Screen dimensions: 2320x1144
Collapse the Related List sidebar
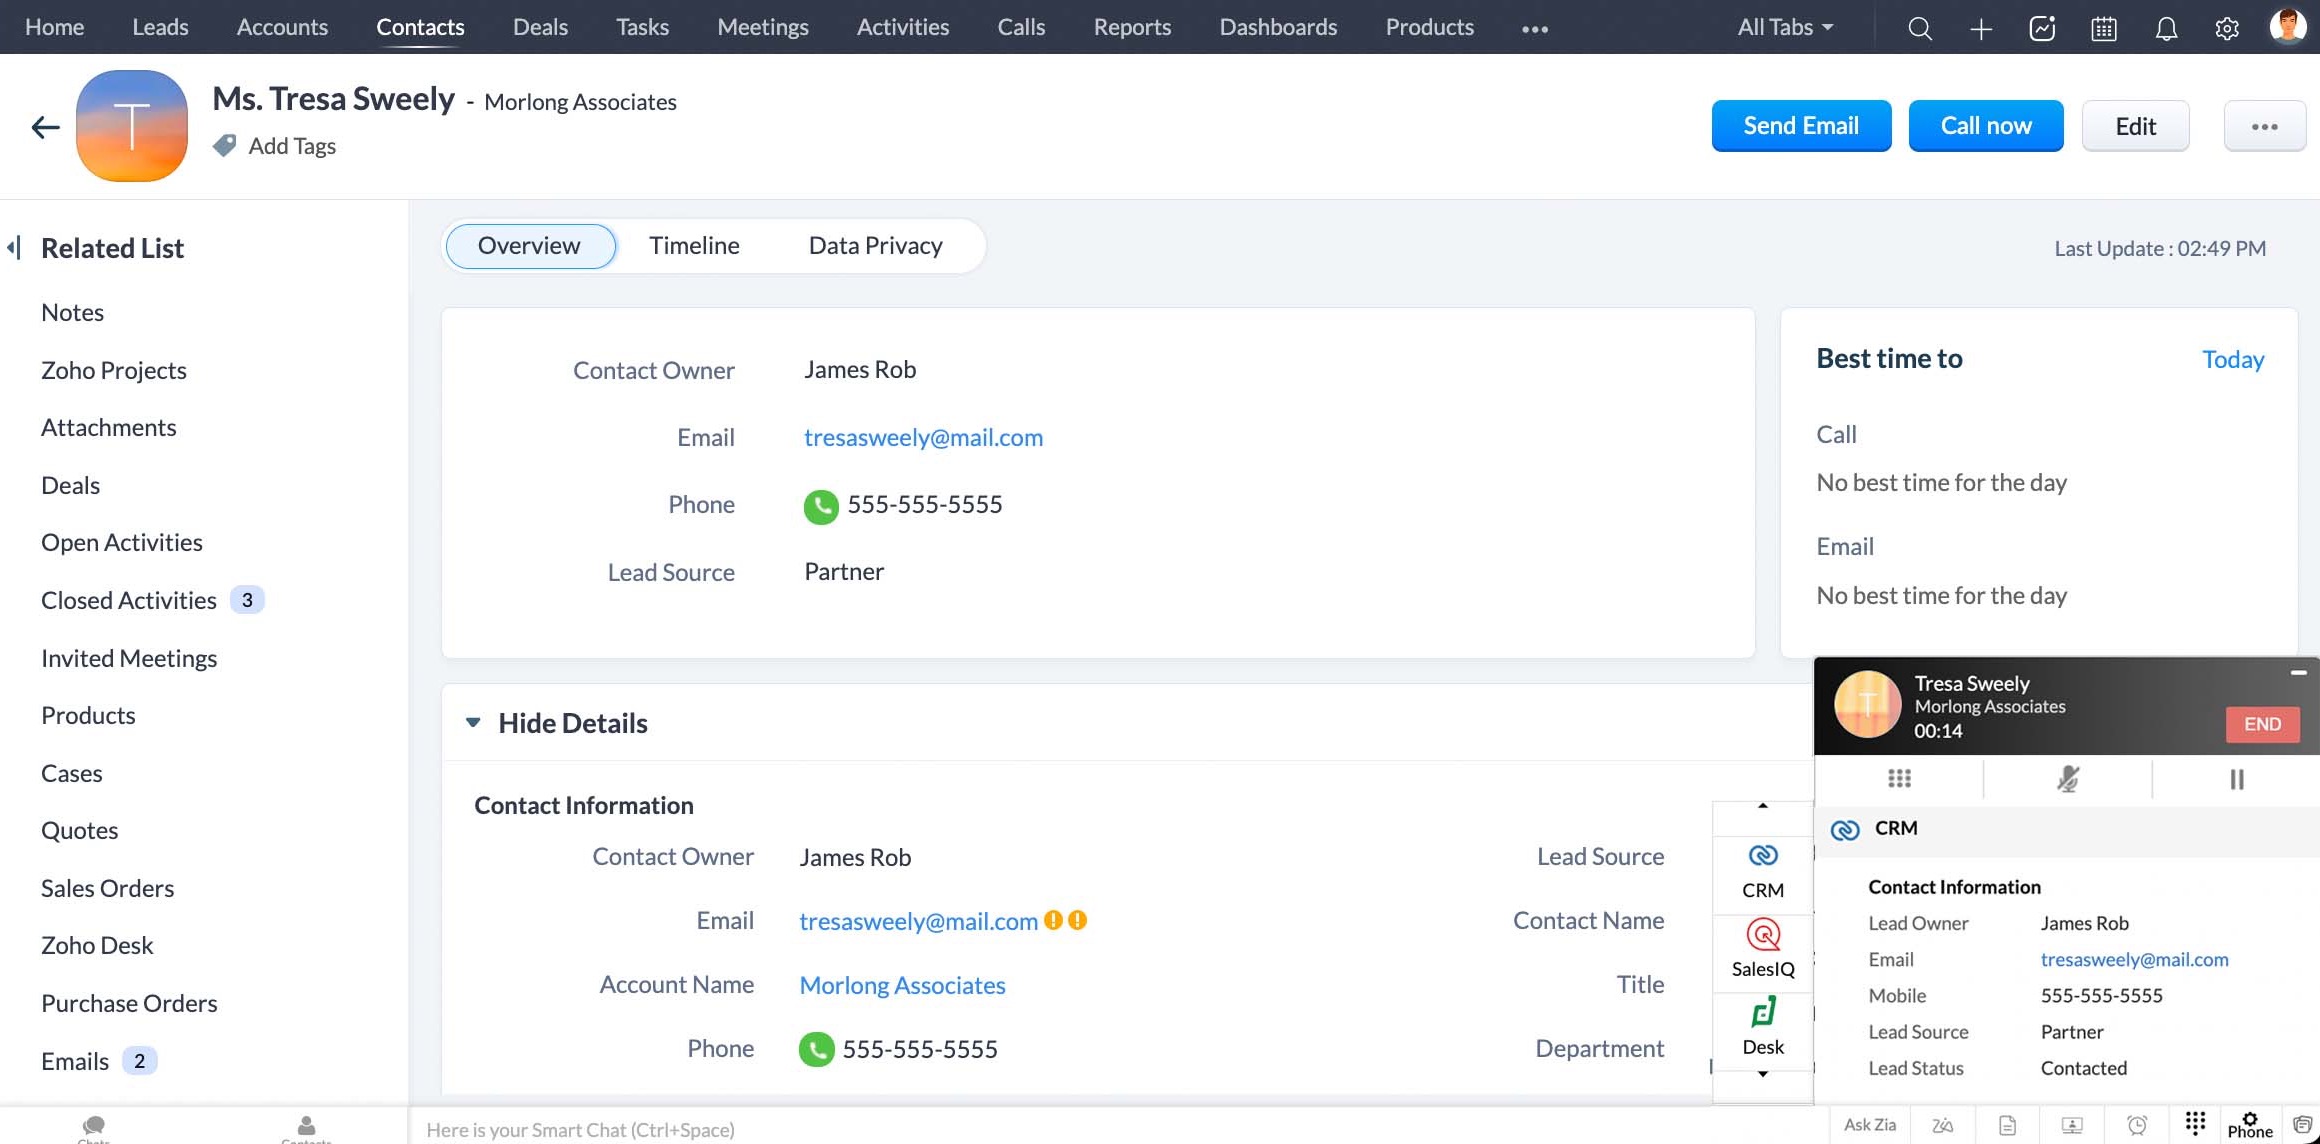pos(14,248)
